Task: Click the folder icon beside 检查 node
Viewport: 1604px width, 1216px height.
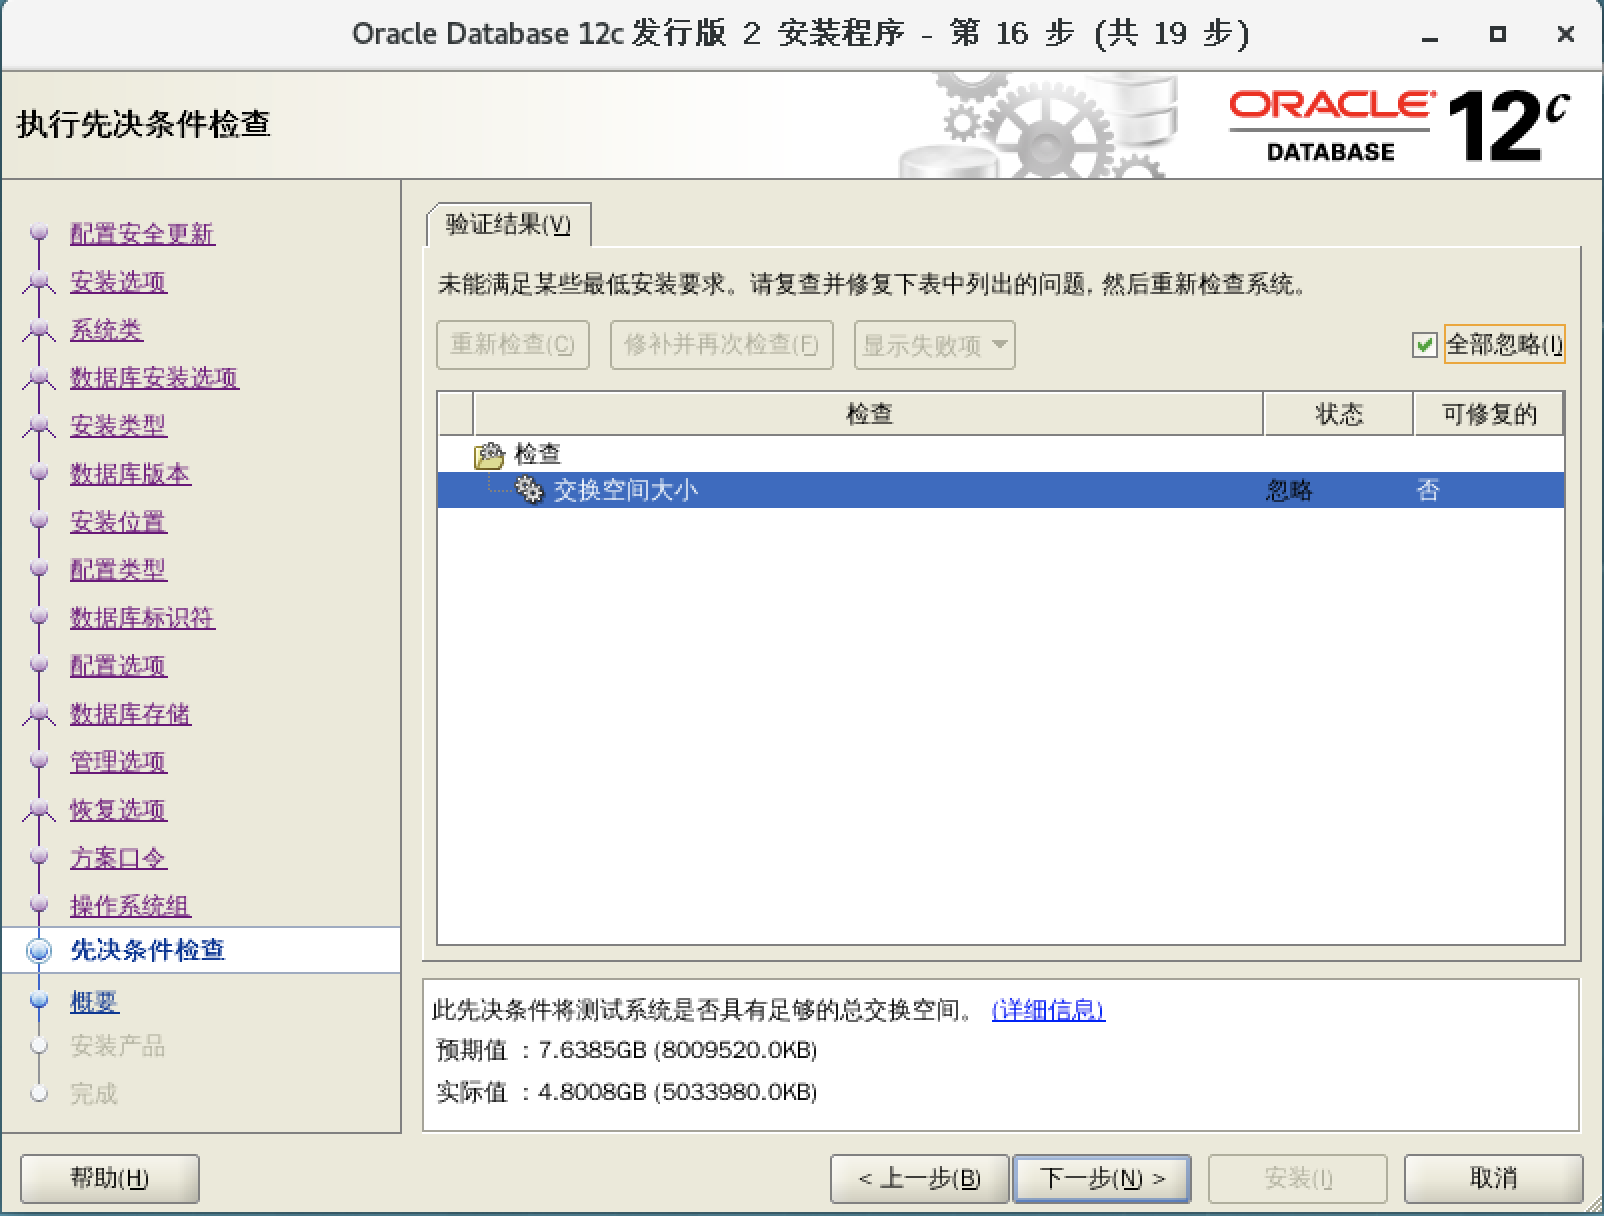Action: tap(487, 455)
